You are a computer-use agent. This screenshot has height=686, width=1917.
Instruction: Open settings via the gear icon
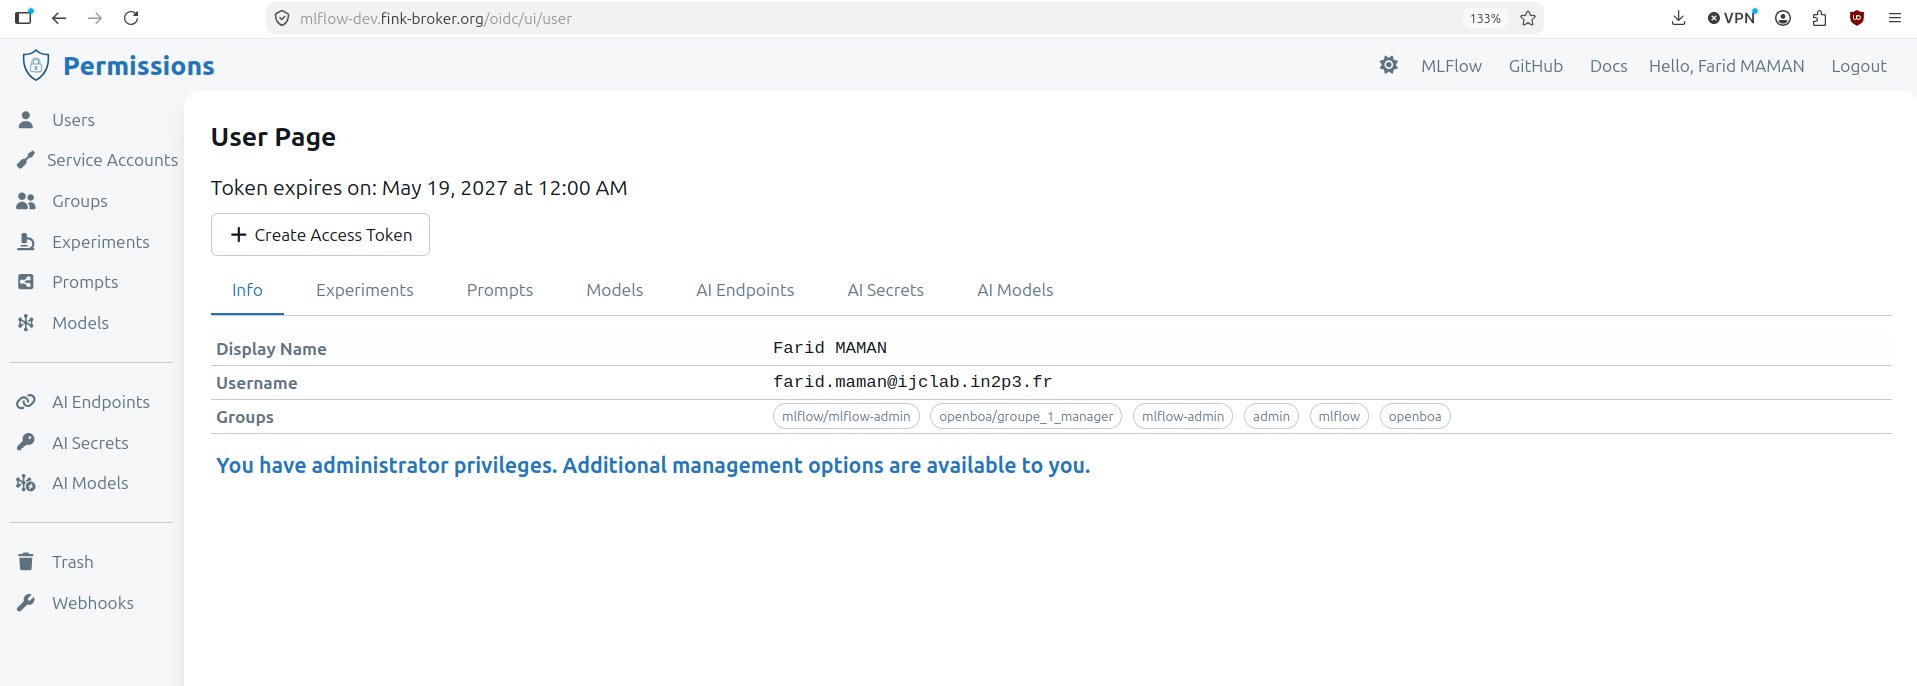[x=1388, y=65]
